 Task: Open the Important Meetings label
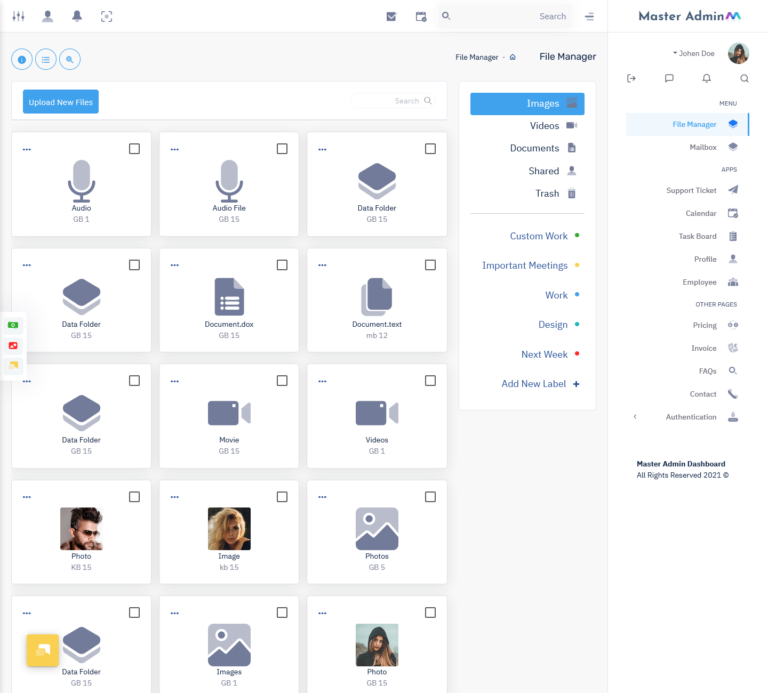tap(525, 265)
